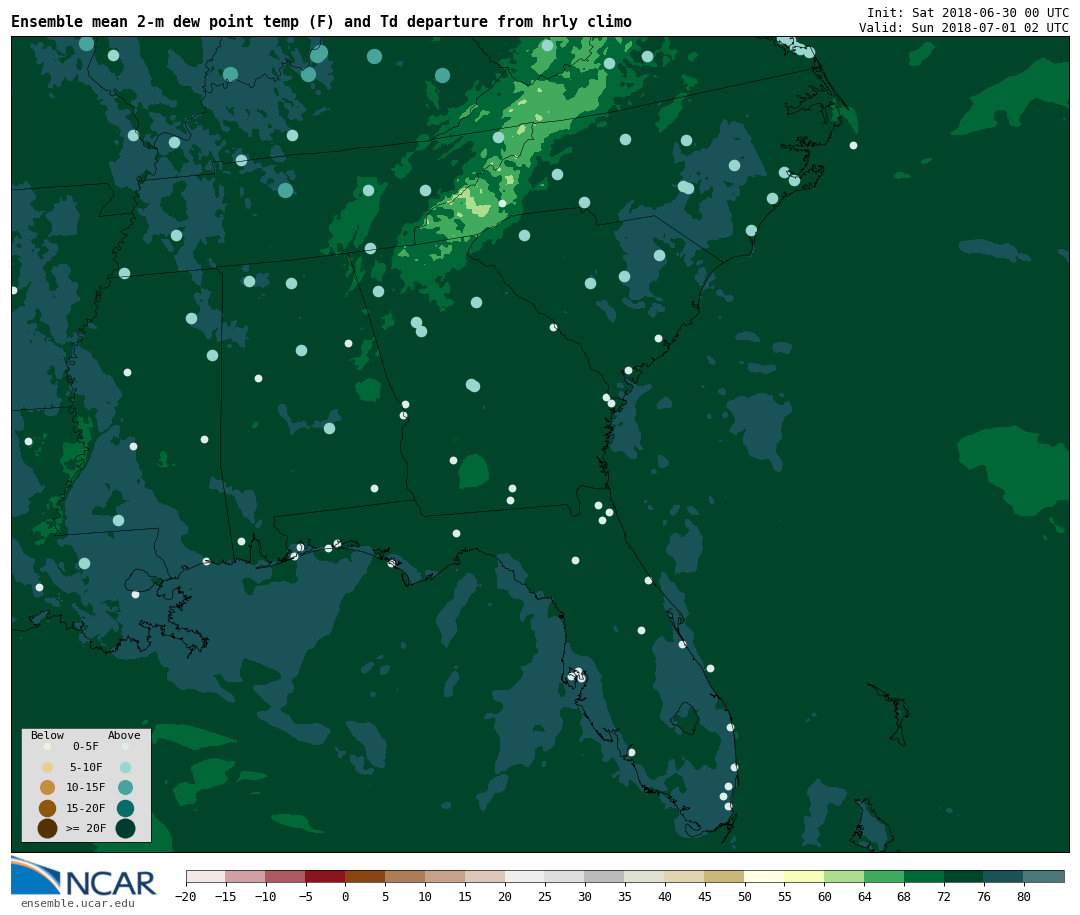Pick the yellow swatch between 55 and 60
Screen dimensions: 1080x915
pyautogui.click(x=804, y=876)
